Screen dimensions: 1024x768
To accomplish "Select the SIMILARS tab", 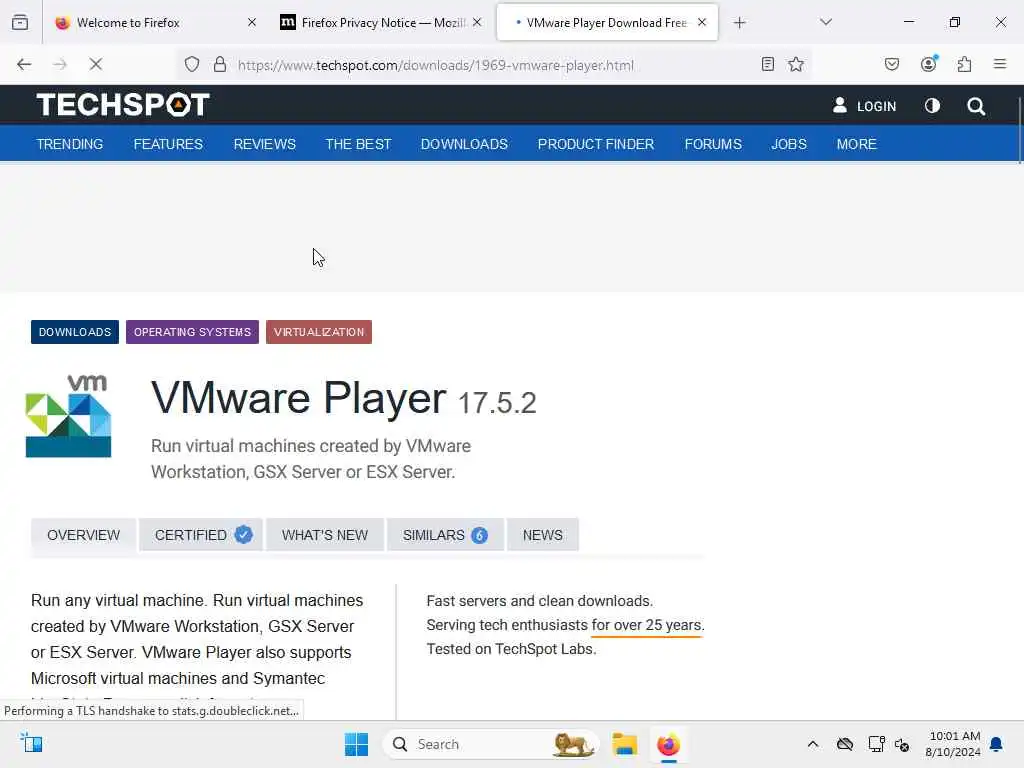I will point(445,535).
